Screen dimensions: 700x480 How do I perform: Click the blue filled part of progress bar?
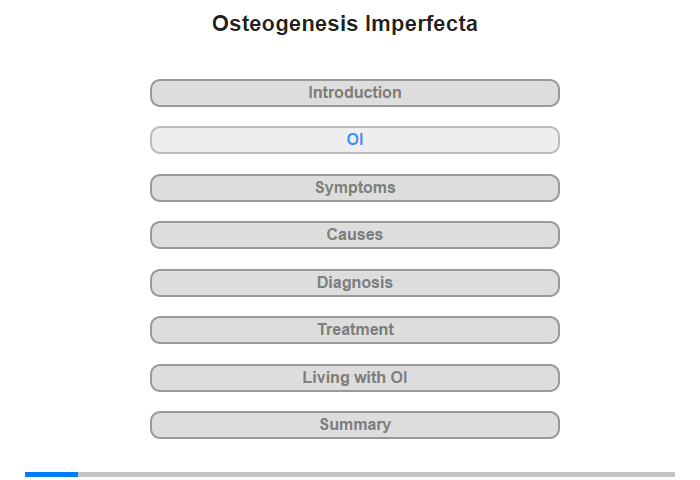(51, 474)
